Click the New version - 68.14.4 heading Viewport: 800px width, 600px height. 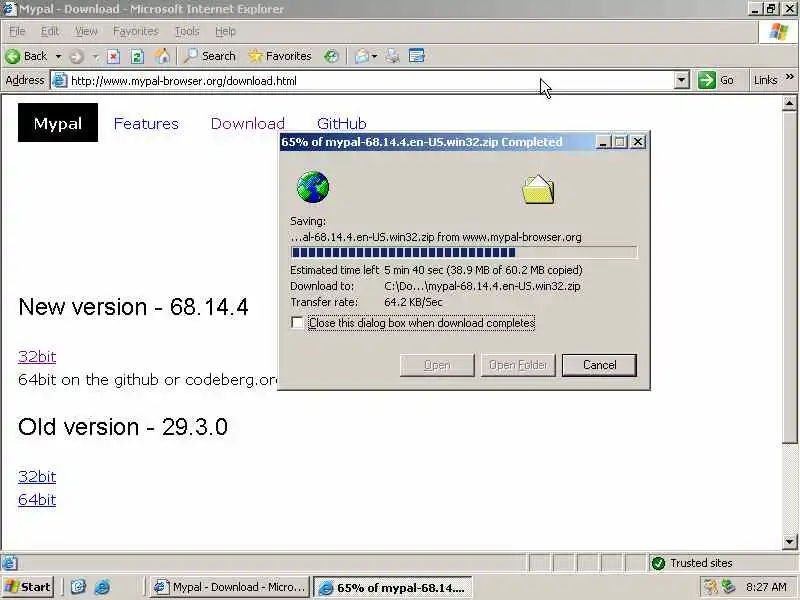tap(133, 307)
